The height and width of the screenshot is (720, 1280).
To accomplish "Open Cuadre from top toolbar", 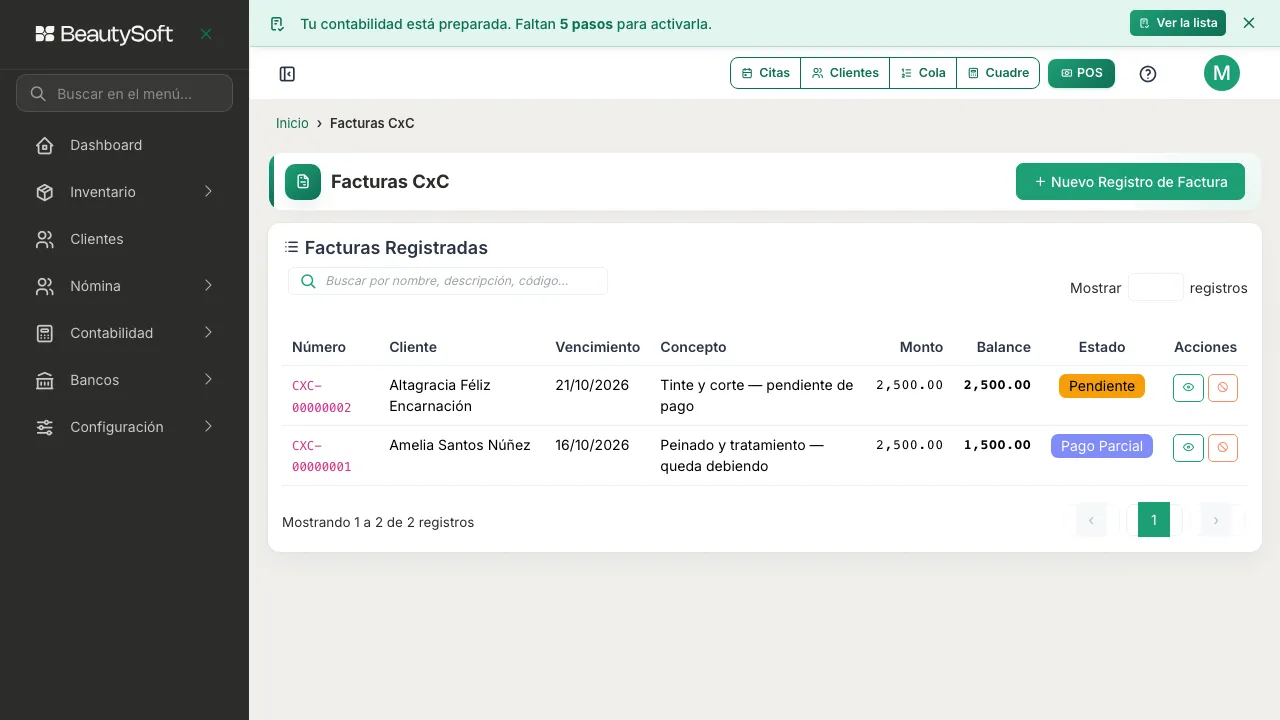I will 998,73.
